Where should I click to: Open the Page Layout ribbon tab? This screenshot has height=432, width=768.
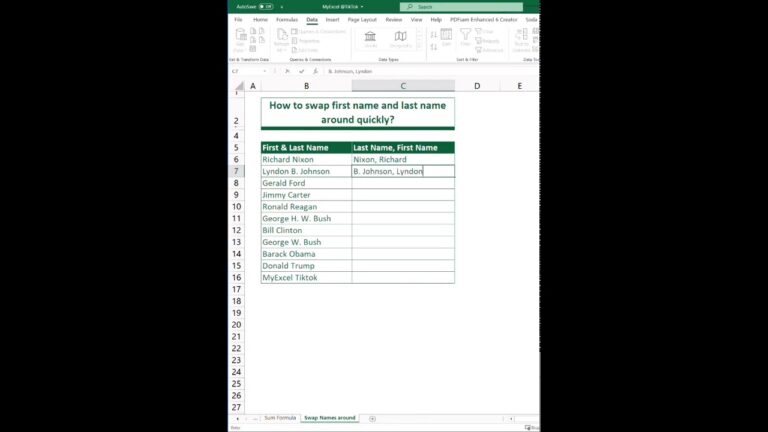point(362,20)
